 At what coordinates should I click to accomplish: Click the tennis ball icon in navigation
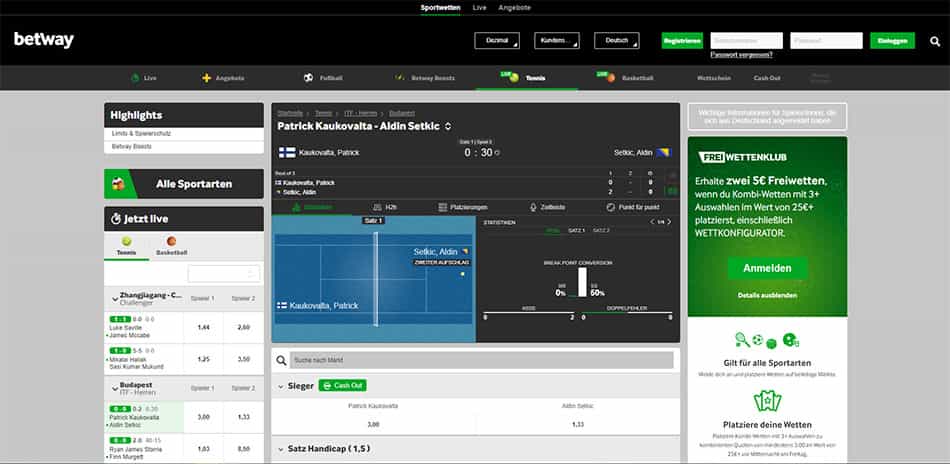coord(514,78)
